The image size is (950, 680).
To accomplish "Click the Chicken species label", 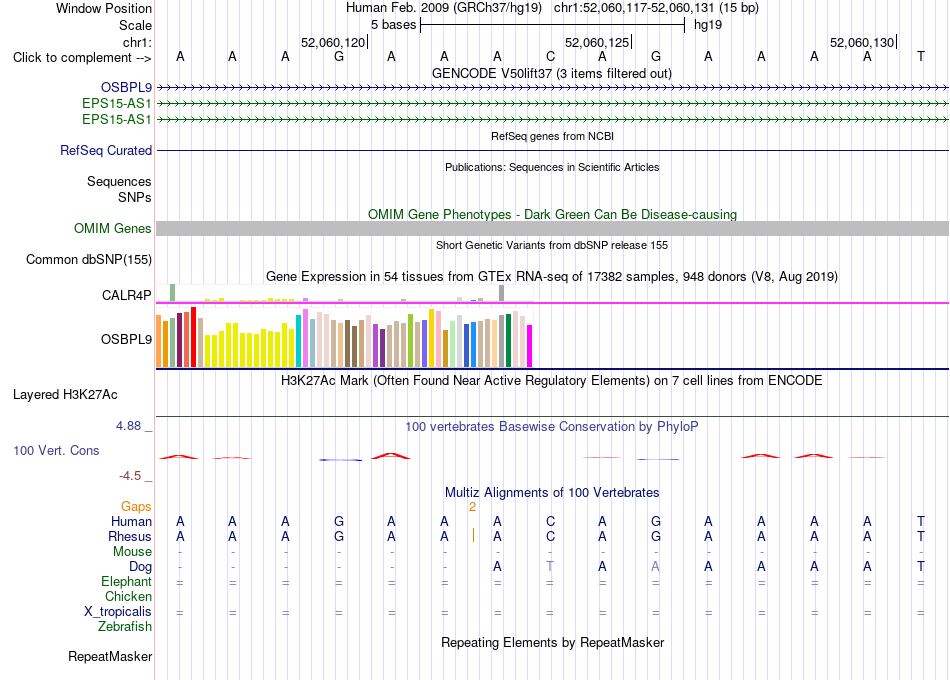I will [x=128, y=596].
